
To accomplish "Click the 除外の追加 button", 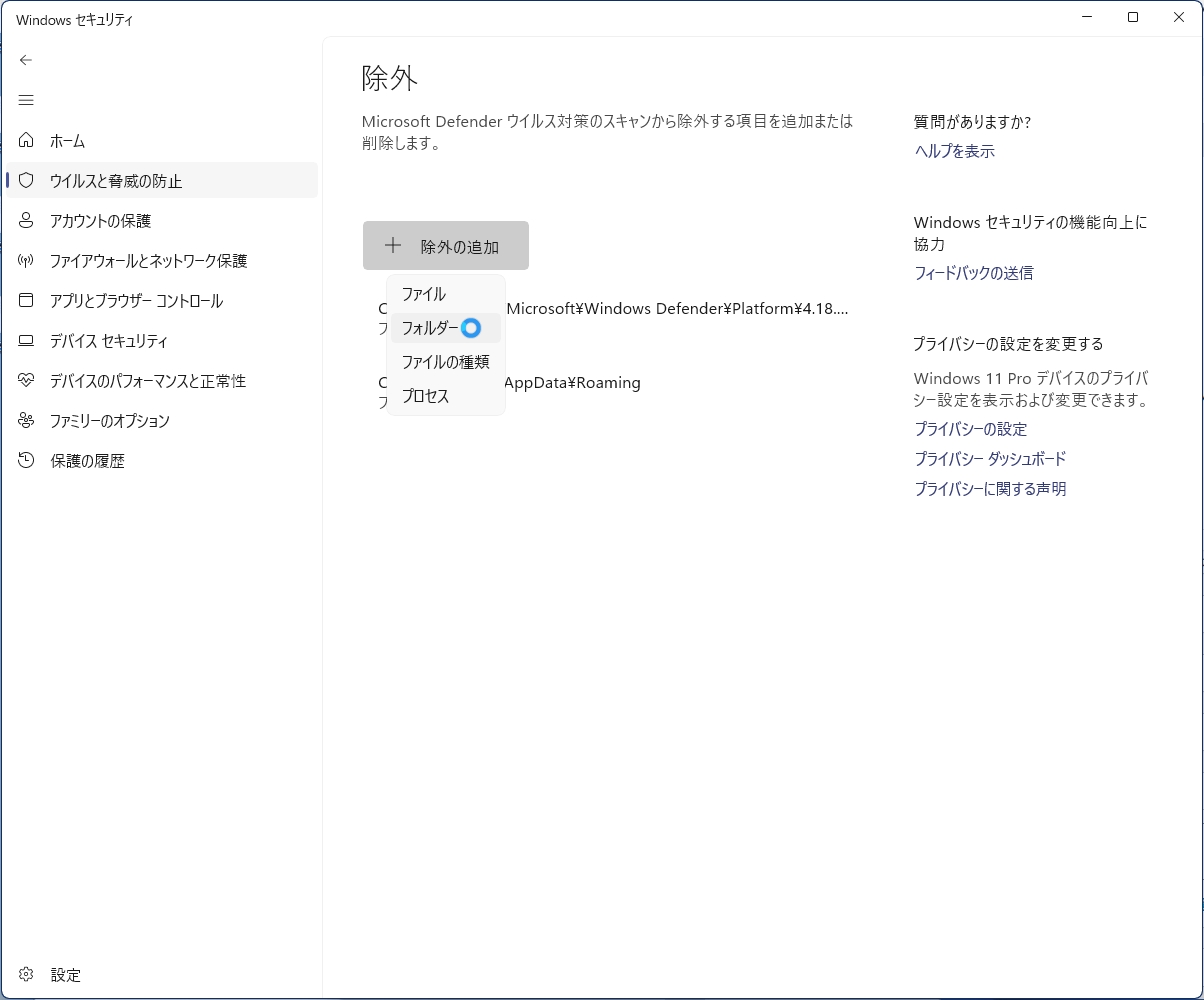I will point(445,246).
